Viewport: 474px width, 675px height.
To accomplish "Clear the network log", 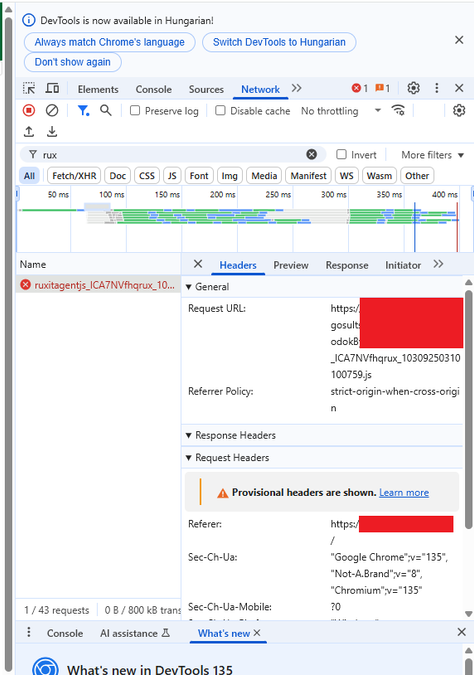I will pyautogui.click(x=52, y=111).
